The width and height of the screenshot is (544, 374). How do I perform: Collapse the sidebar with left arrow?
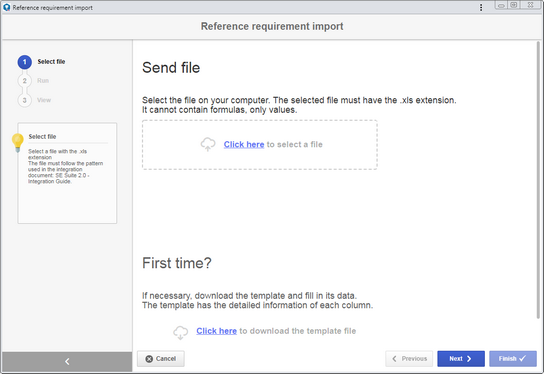pyautogui.click(x=67, y=362)
